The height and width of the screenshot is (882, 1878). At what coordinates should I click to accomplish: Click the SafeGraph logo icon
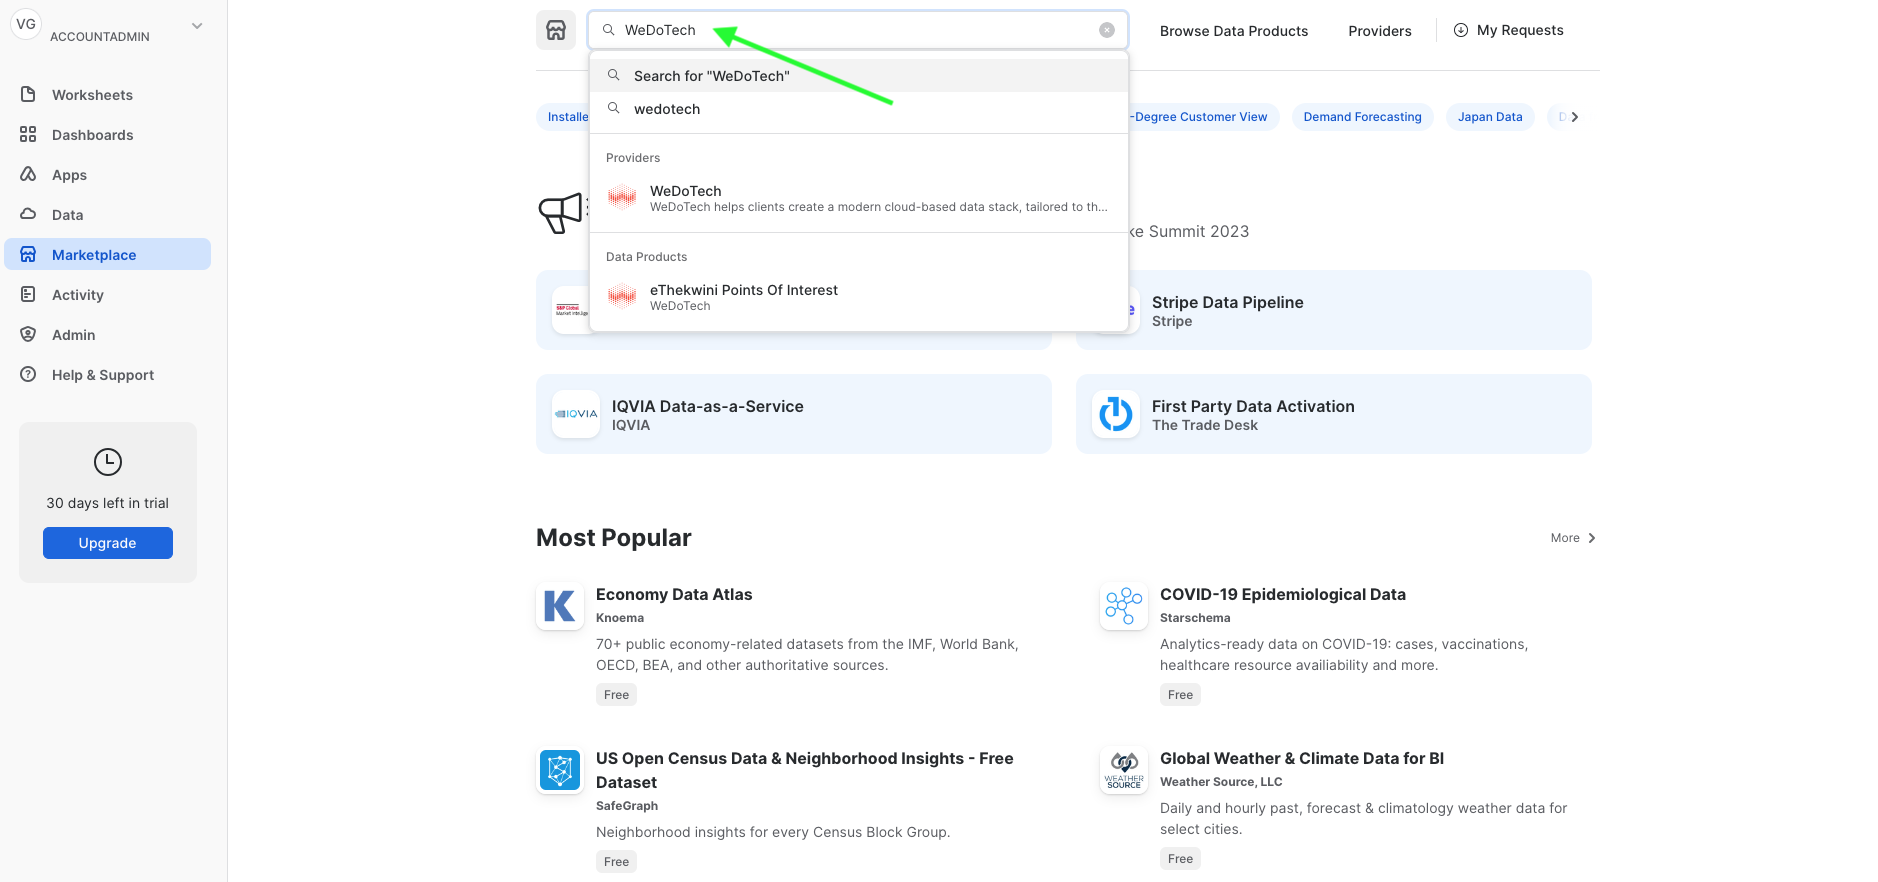point(560,770)
